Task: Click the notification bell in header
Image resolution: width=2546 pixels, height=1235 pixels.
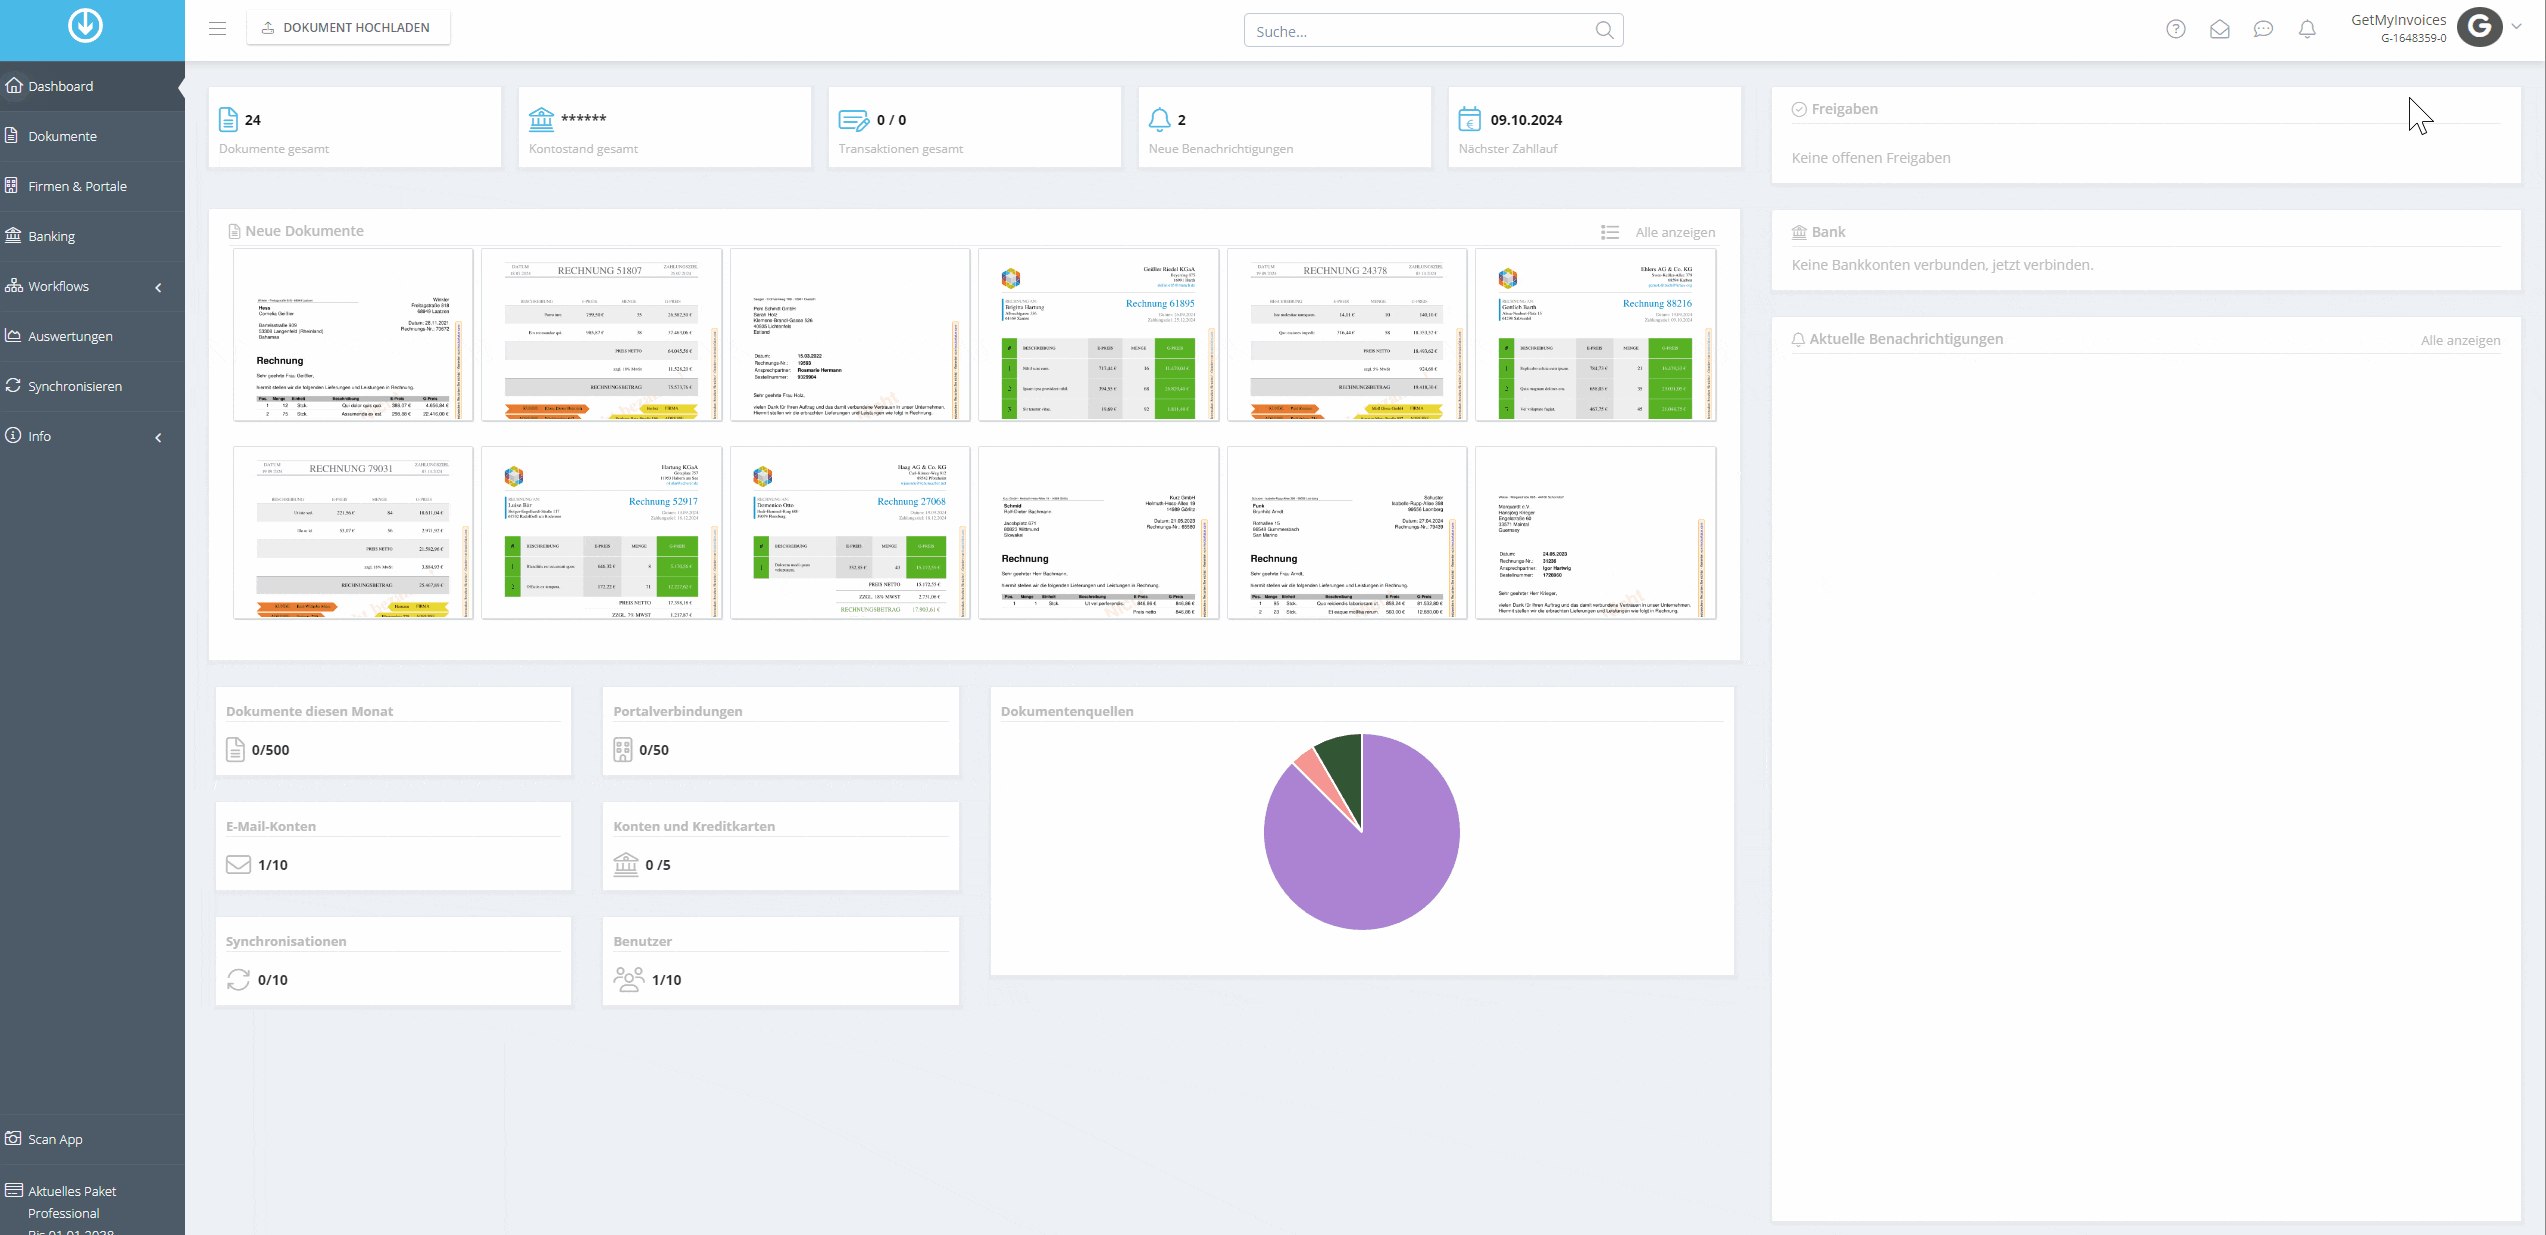Action: click(x=2307, y=30)
